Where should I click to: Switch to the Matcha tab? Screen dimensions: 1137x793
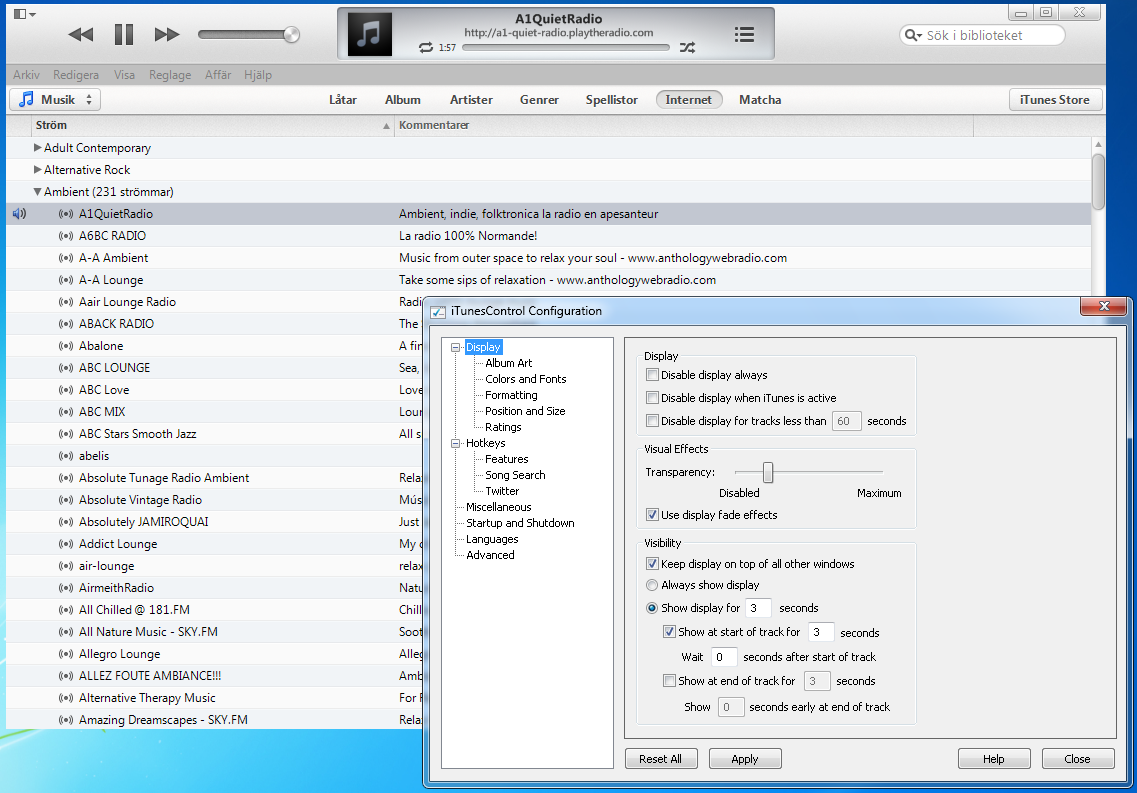point(760,100)
